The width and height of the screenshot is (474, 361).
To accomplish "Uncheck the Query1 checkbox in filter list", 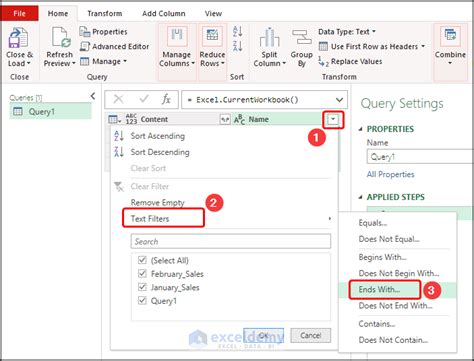I will click(x=142, y=301).
